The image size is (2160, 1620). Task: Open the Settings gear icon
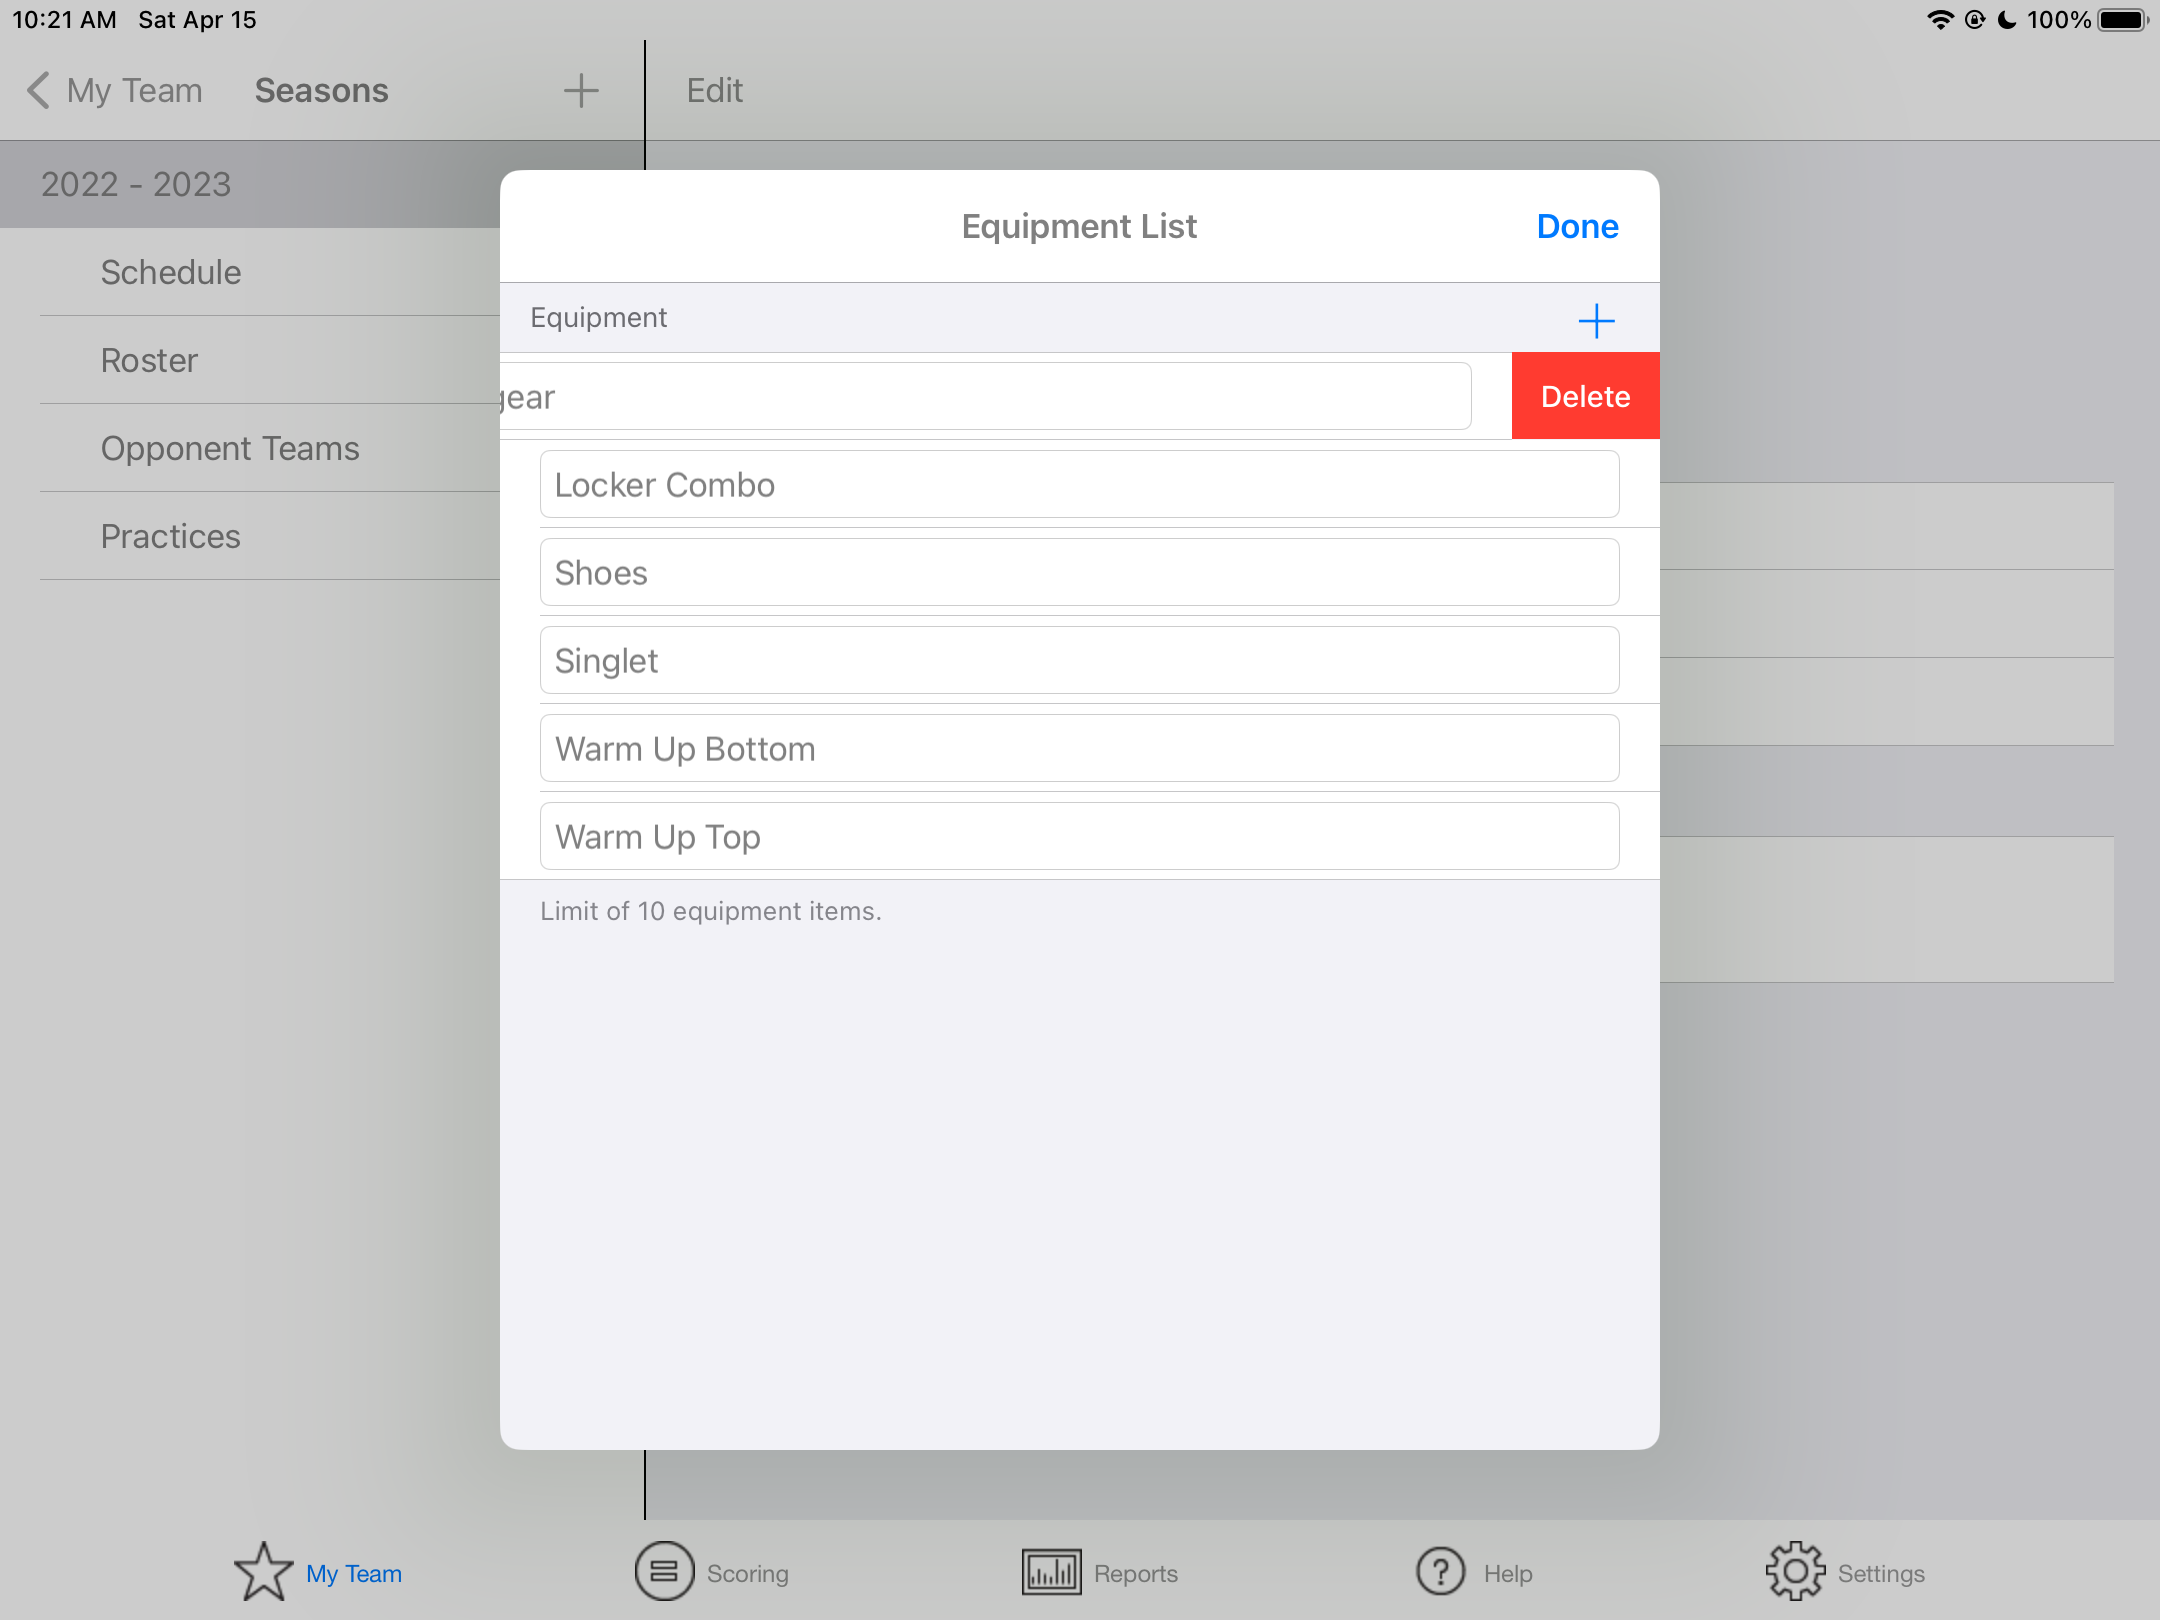1795,1572
